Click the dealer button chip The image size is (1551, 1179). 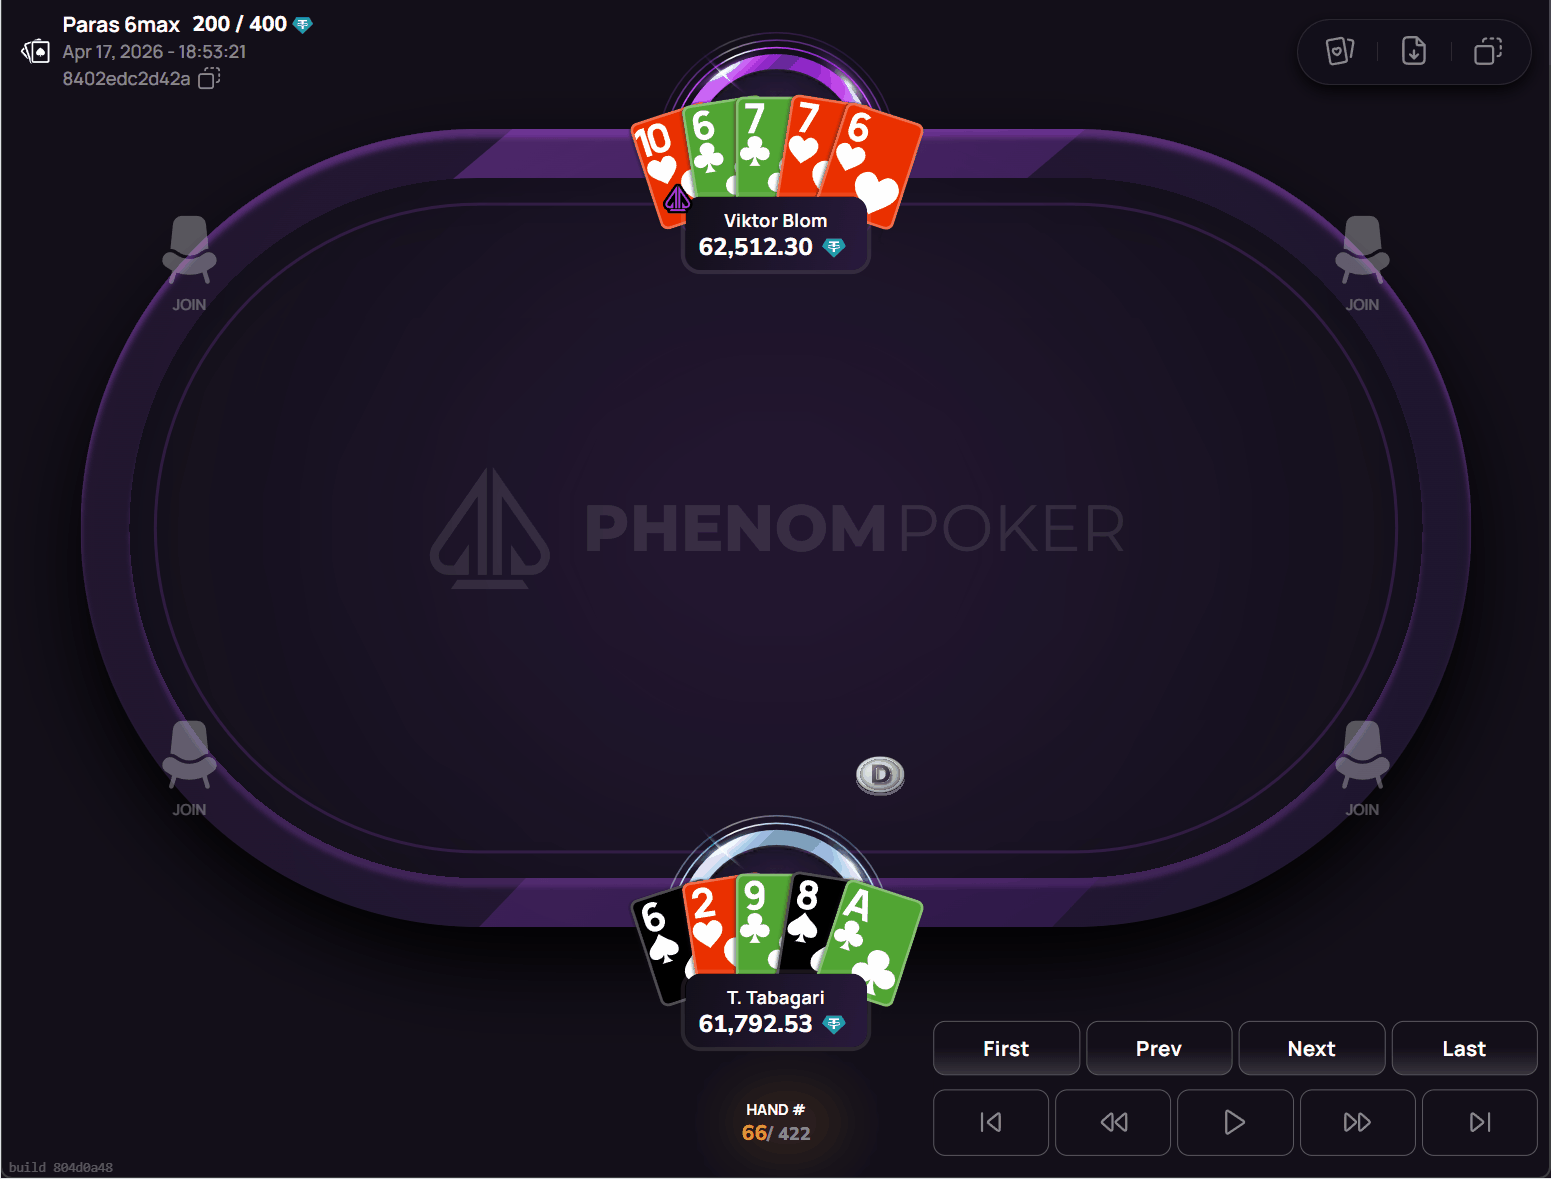(880, 775)
